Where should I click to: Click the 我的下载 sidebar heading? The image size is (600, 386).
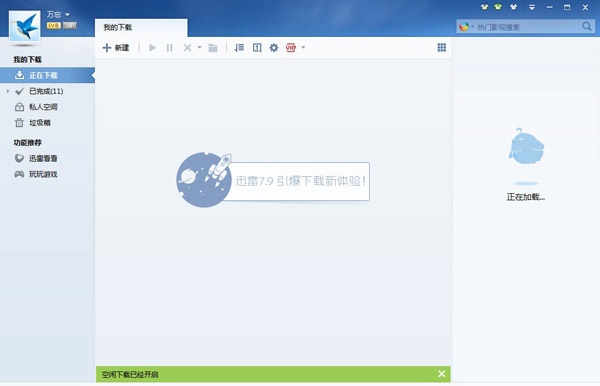[x=28, y=60]
